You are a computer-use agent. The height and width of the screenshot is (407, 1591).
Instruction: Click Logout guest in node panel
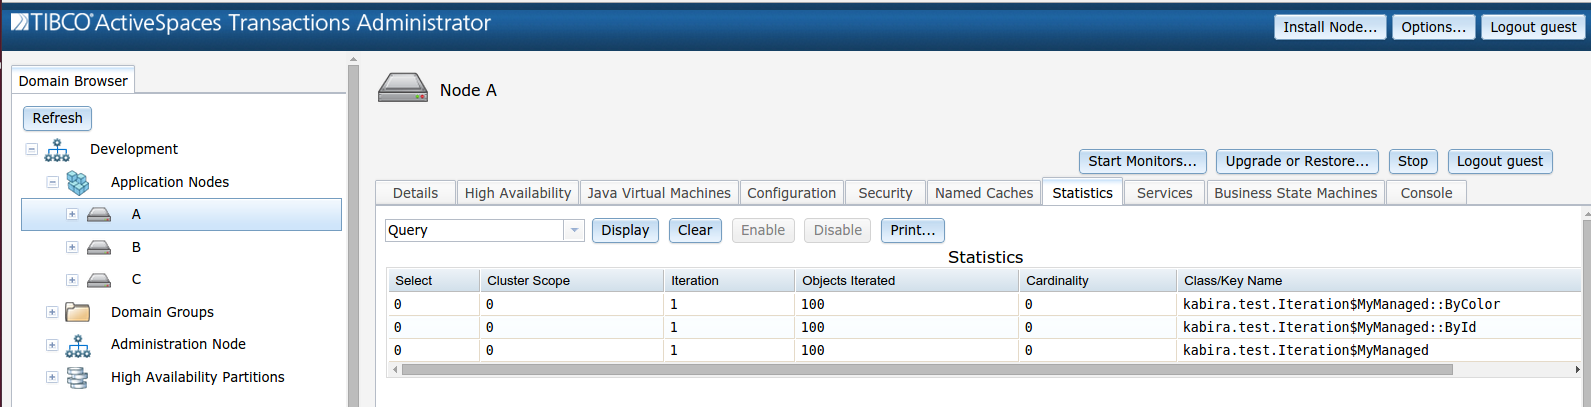coord(1500,161)
